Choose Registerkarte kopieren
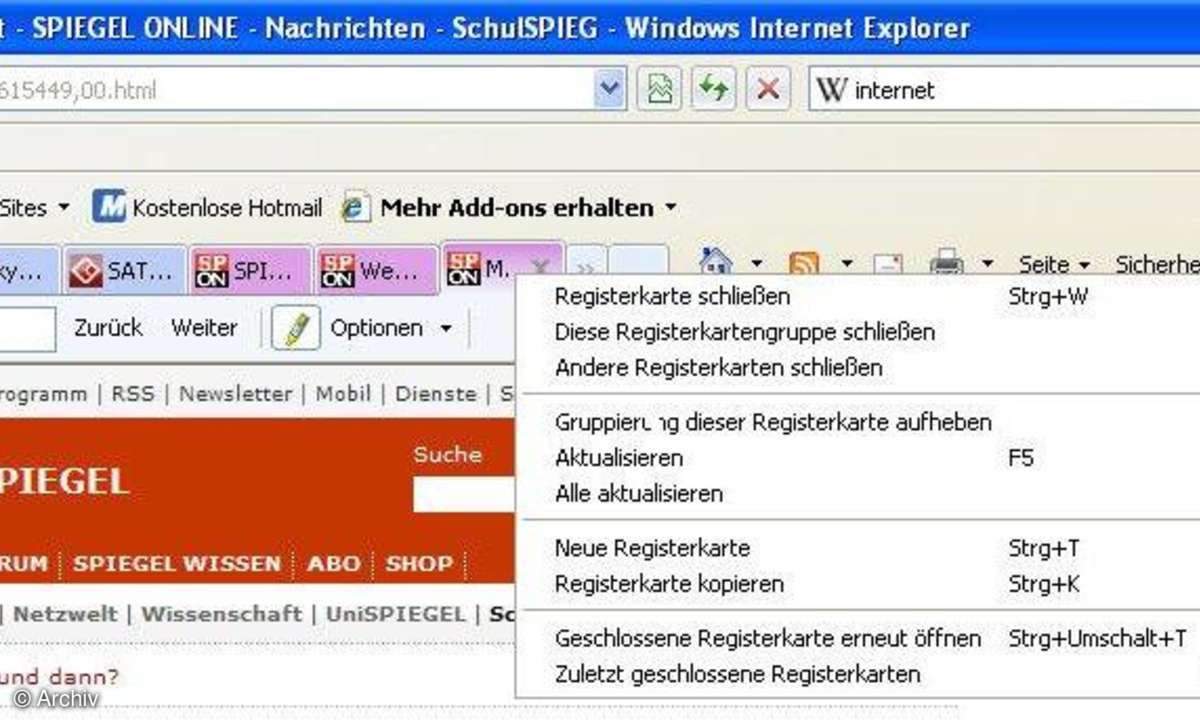The width and height of the screenshot is (1200, 720). (x=858, y=583)
